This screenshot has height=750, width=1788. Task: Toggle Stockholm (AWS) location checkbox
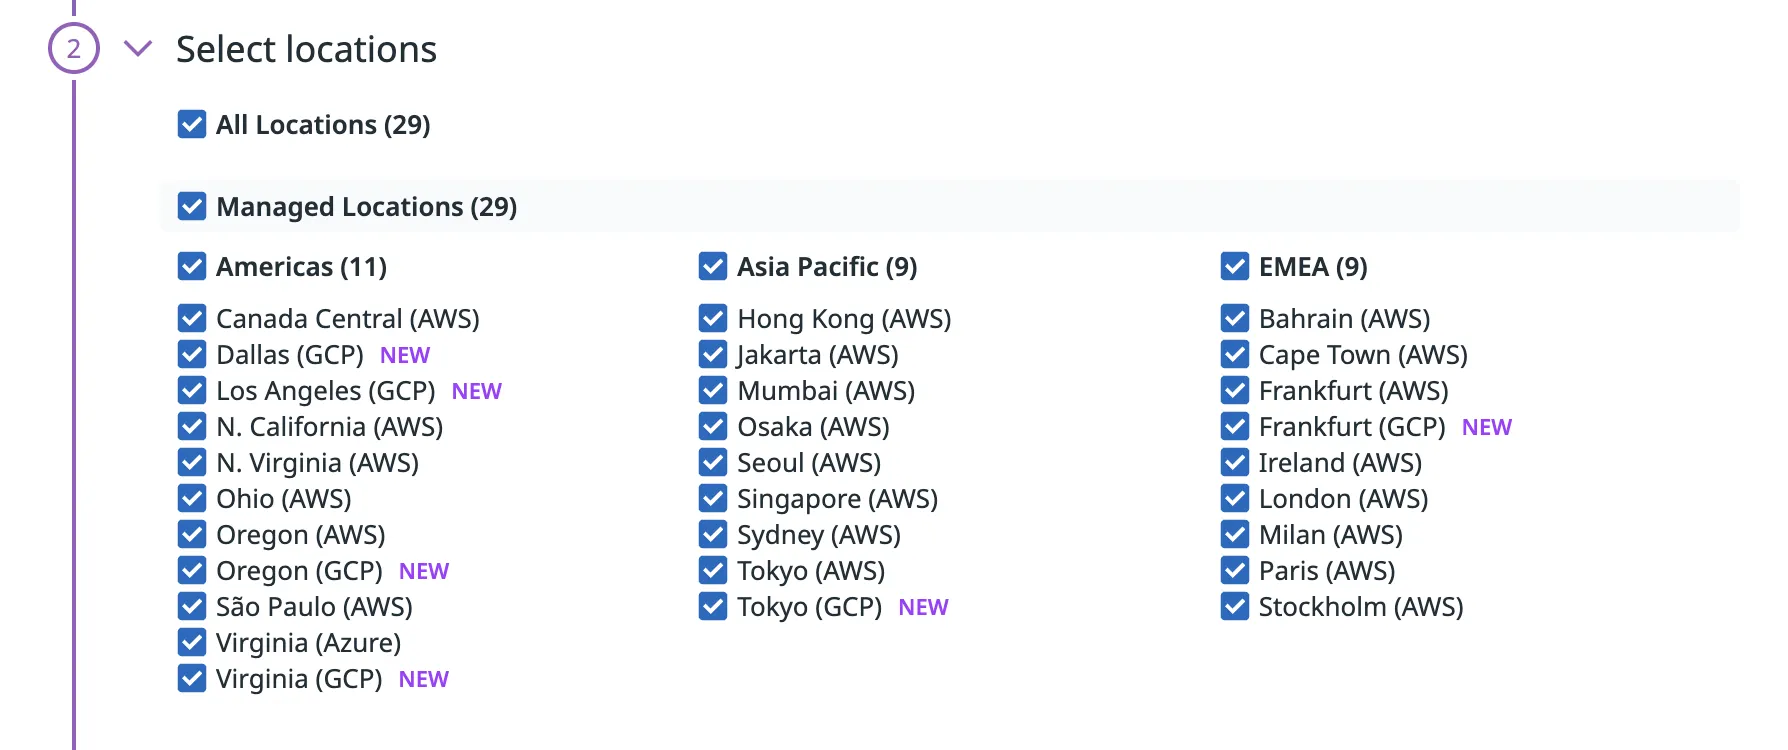point(1235,606)
